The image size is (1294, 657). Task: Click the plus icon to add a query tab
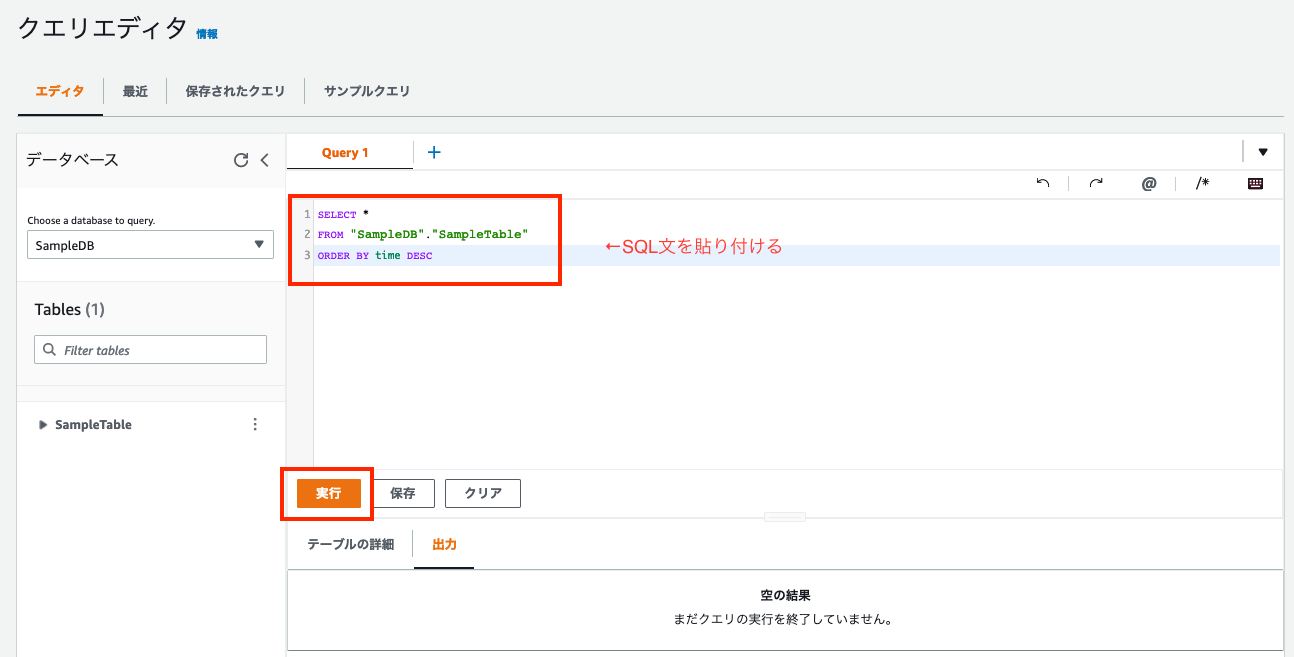[433, 152]
